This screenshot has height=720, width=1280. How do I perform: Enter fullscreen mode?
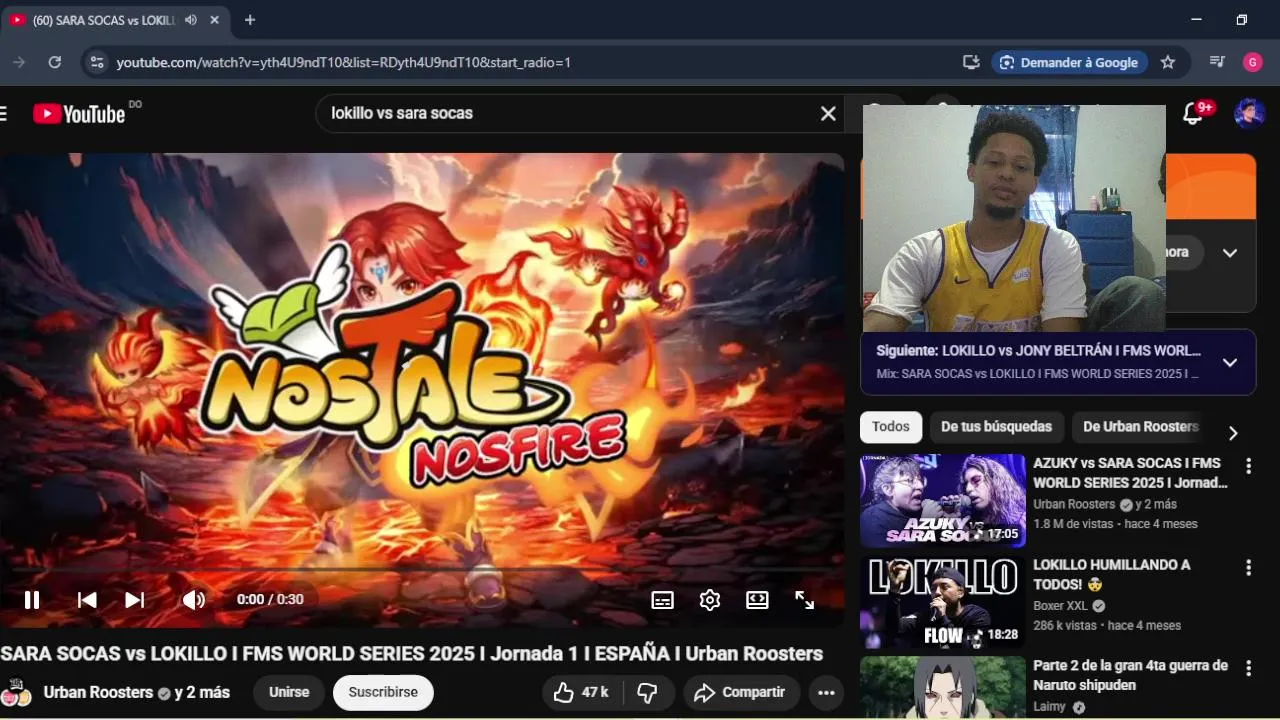pos(804,600)
